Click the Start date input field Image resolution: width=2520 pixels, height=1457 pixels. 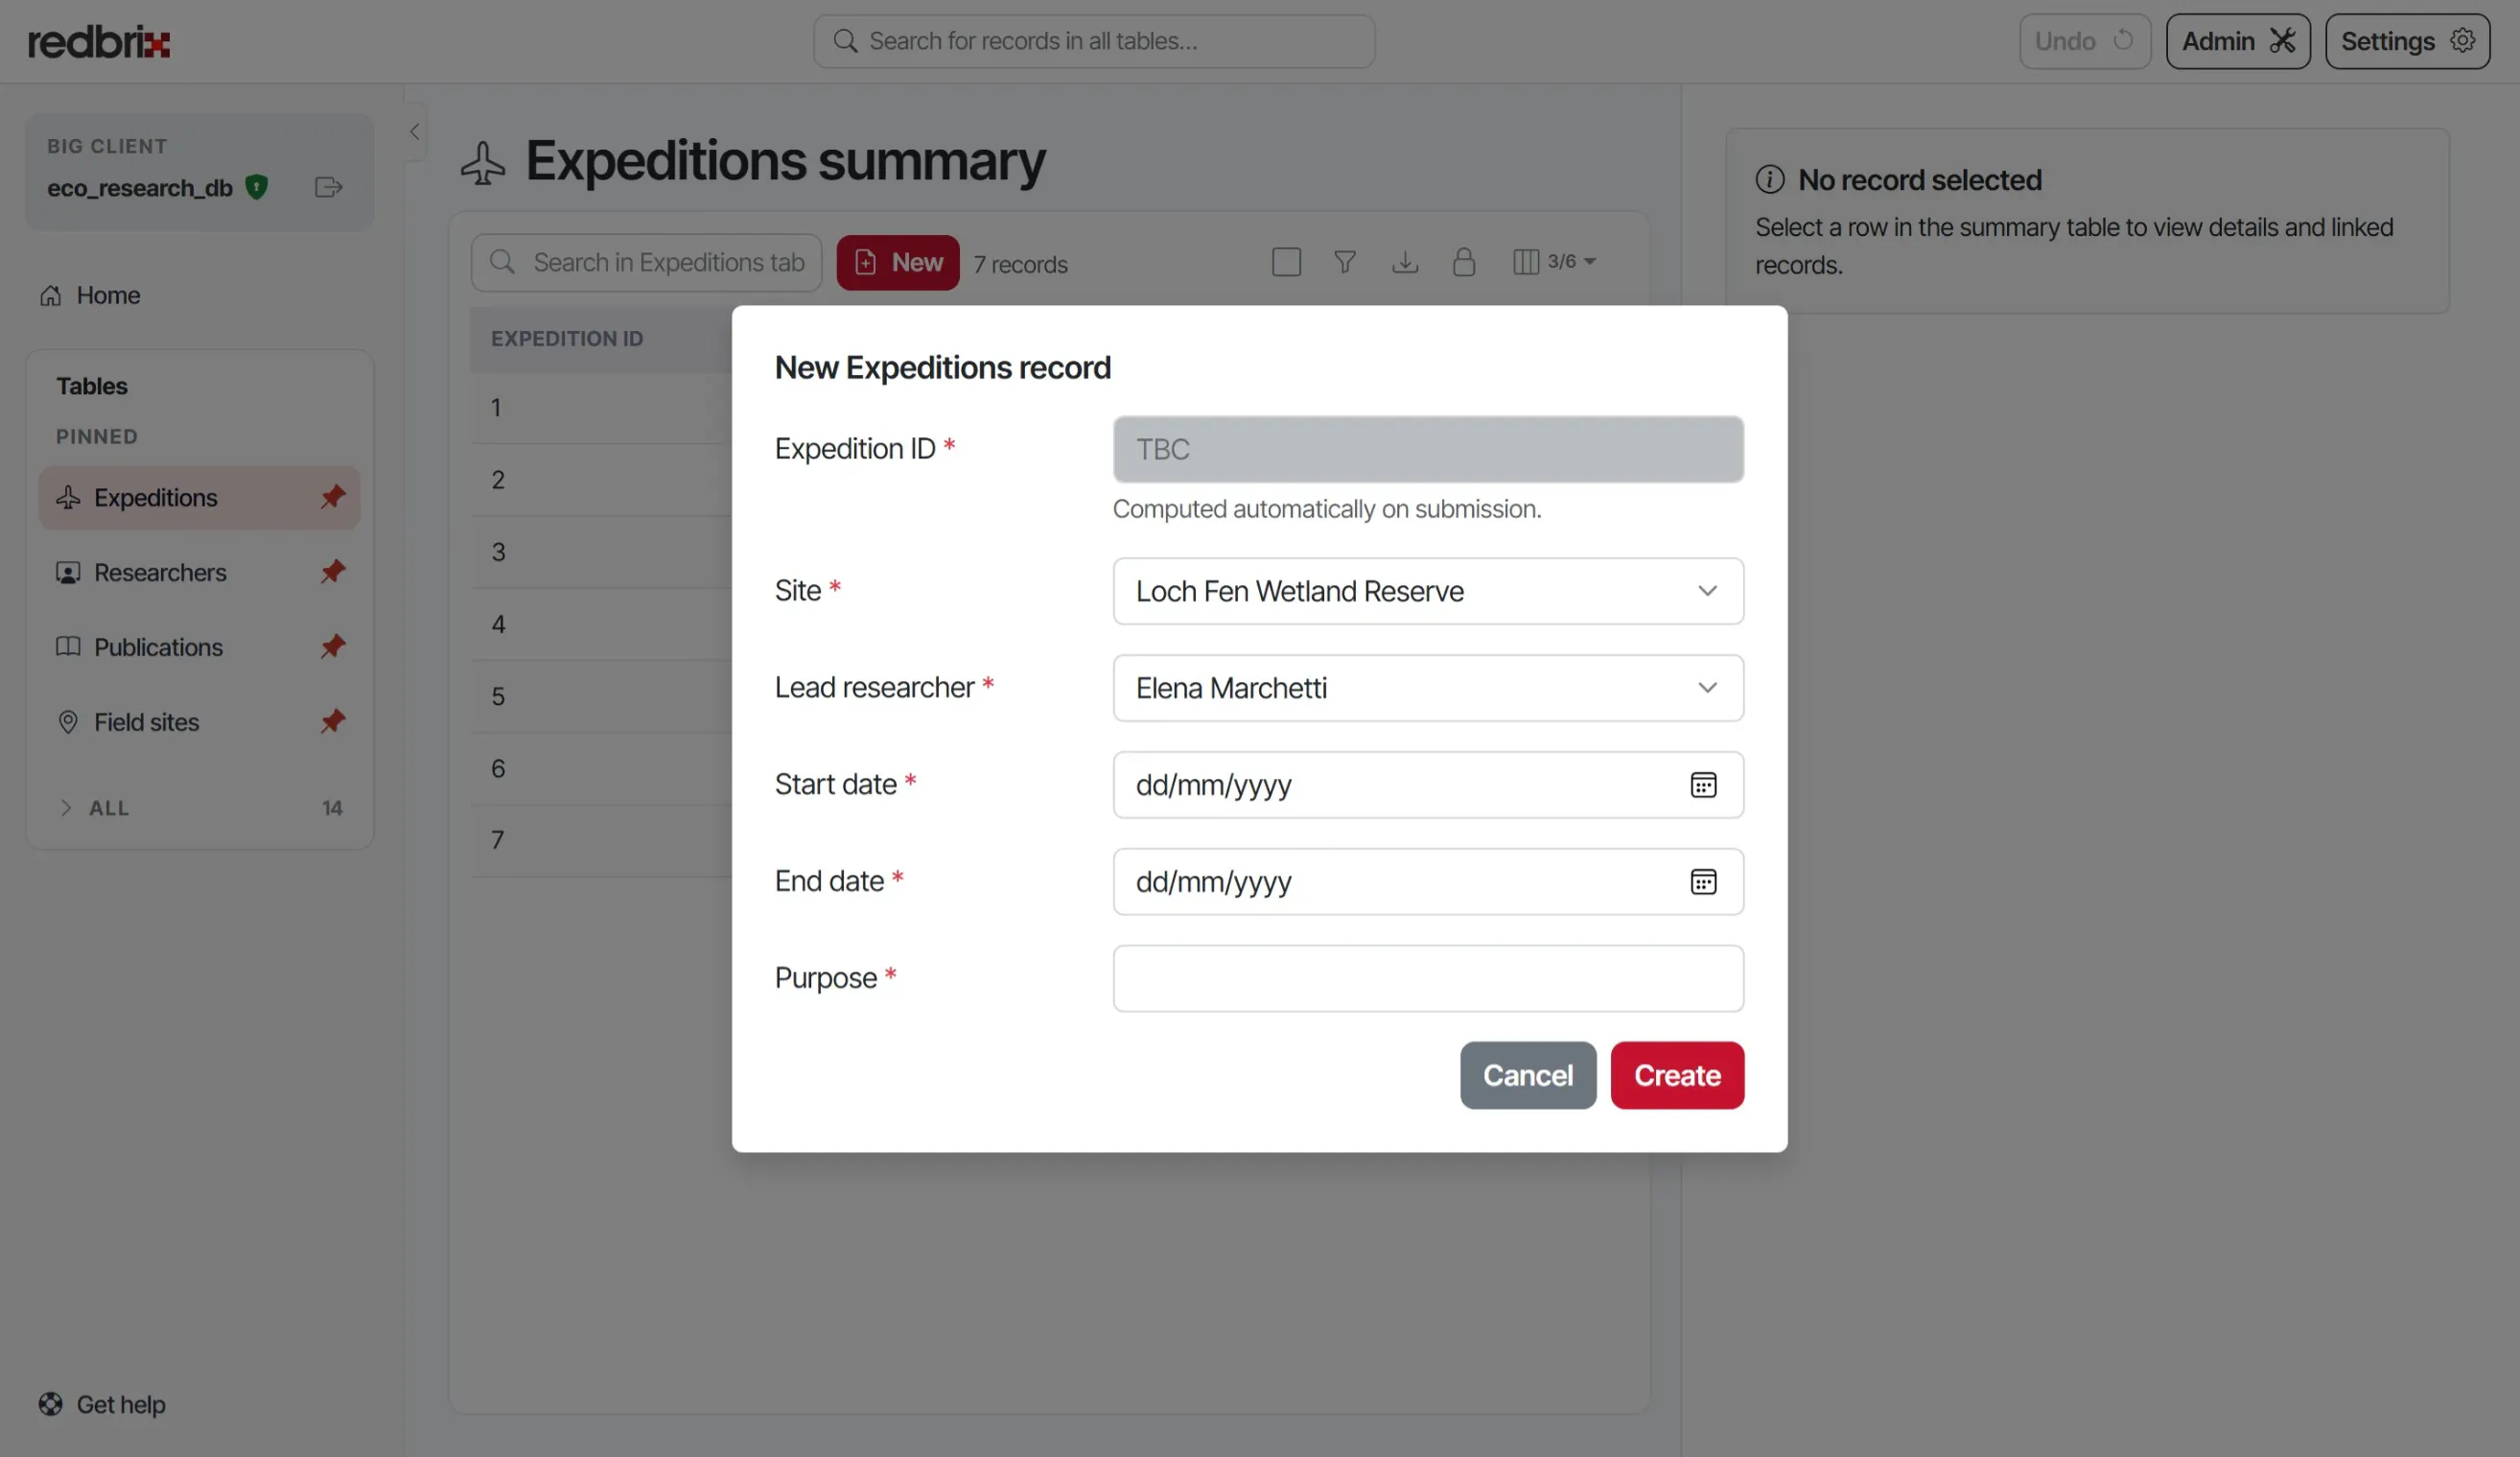pyautogui.click(x=1428, y=785)
